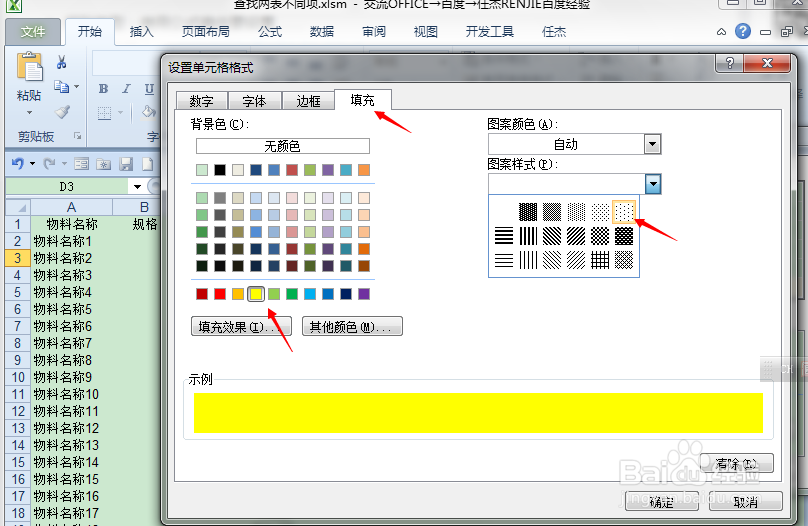Open the 开发工具 ribbon tab
This screenshot has height=526, width=808.
click(490, 31)
